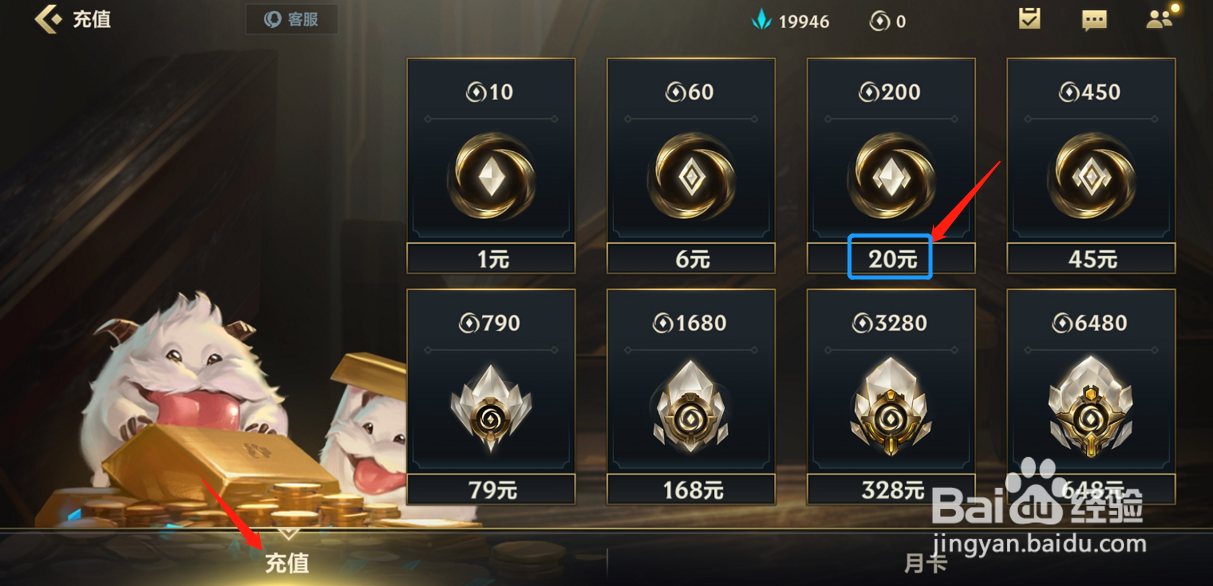Screen dimensions: 1213x586
Task: Open the 客服 customer service button
Action: tap(291, 19)
